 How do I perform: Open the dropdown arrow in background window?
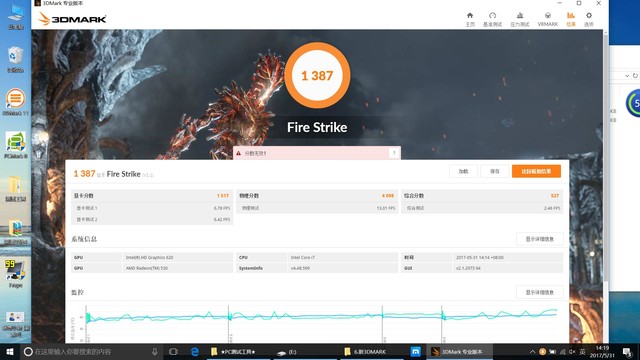coord(627,76)
